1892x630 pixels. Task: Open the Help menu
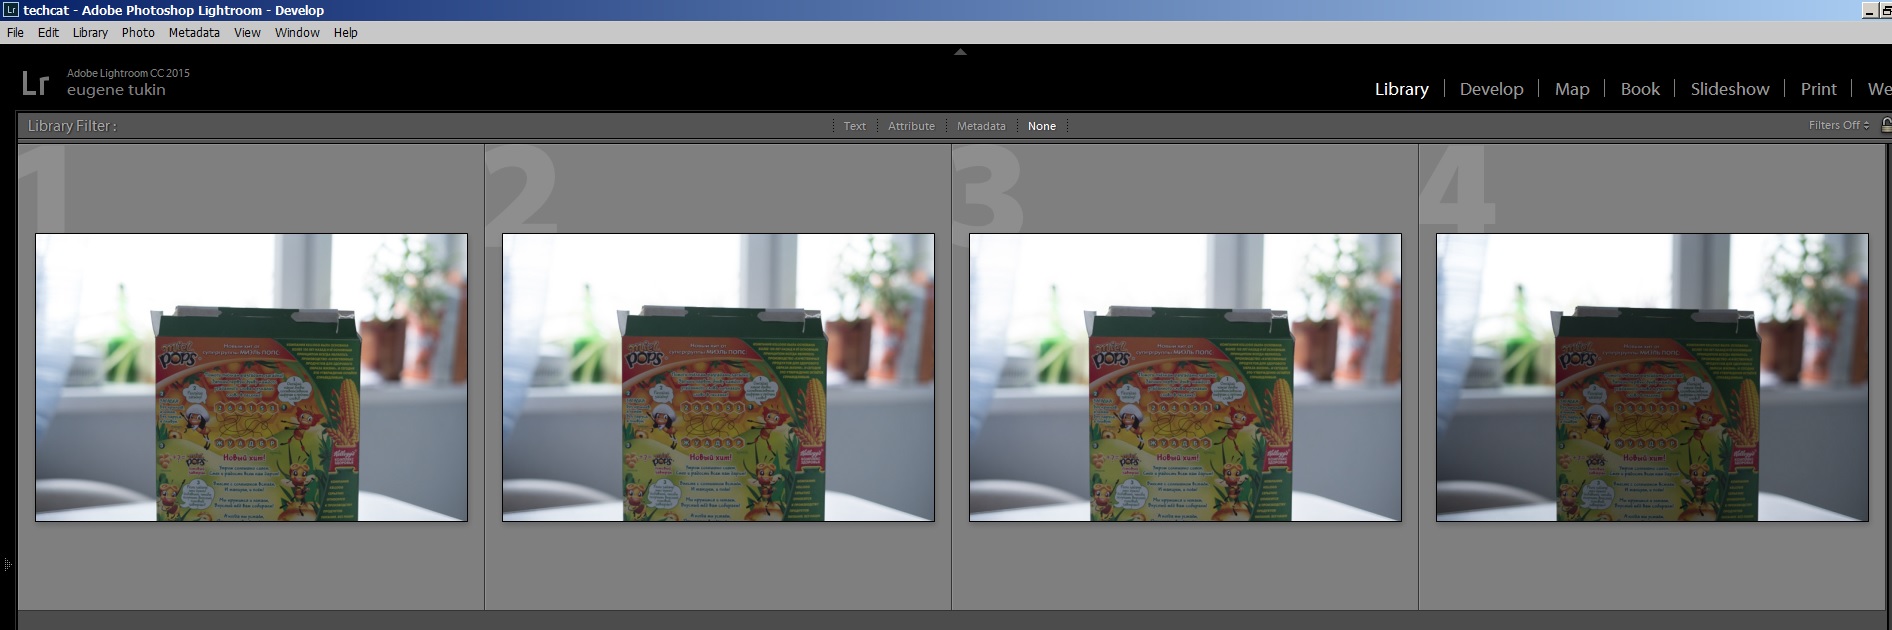[x=346, y=33]
